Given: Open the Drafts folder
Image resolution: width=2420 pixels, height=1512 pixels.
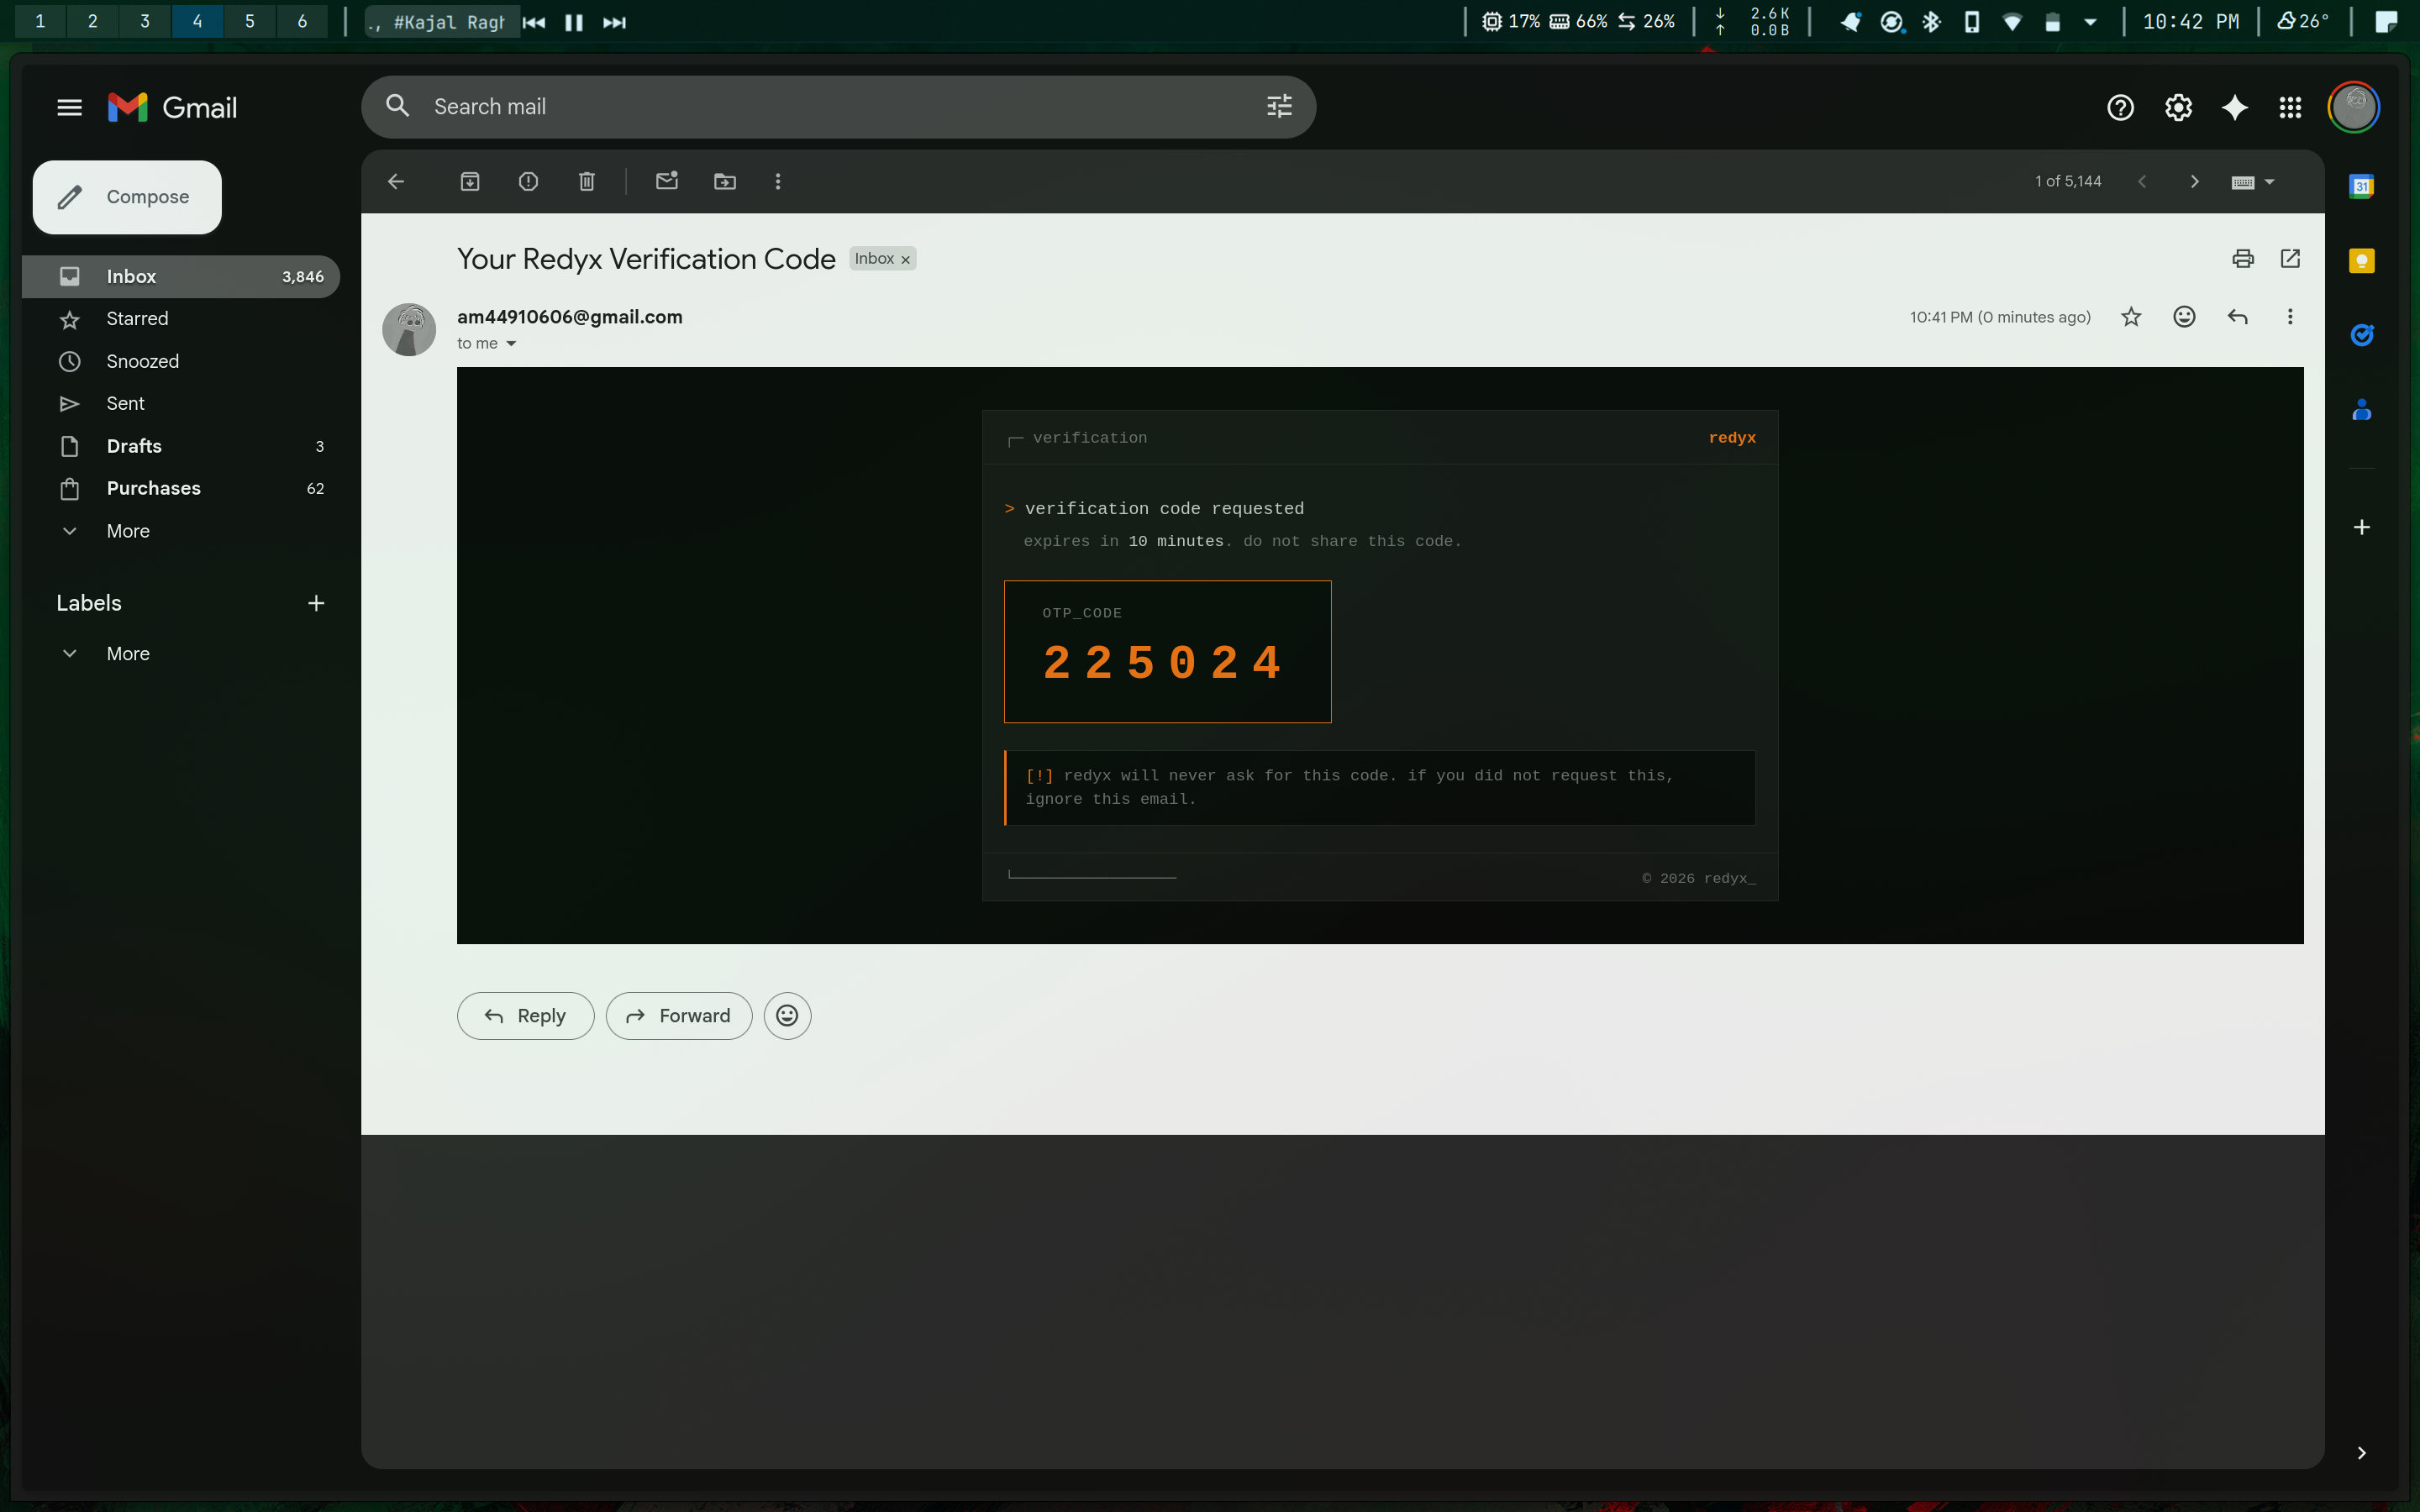Looking at the screenshot, I should point(134,446).
